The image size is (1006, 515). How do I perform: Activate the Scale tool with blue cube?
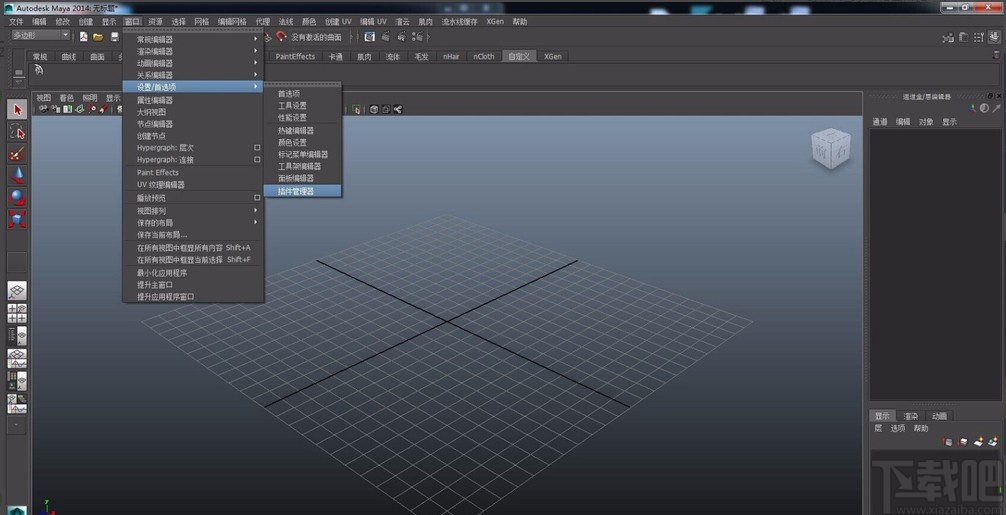[17, 219]
